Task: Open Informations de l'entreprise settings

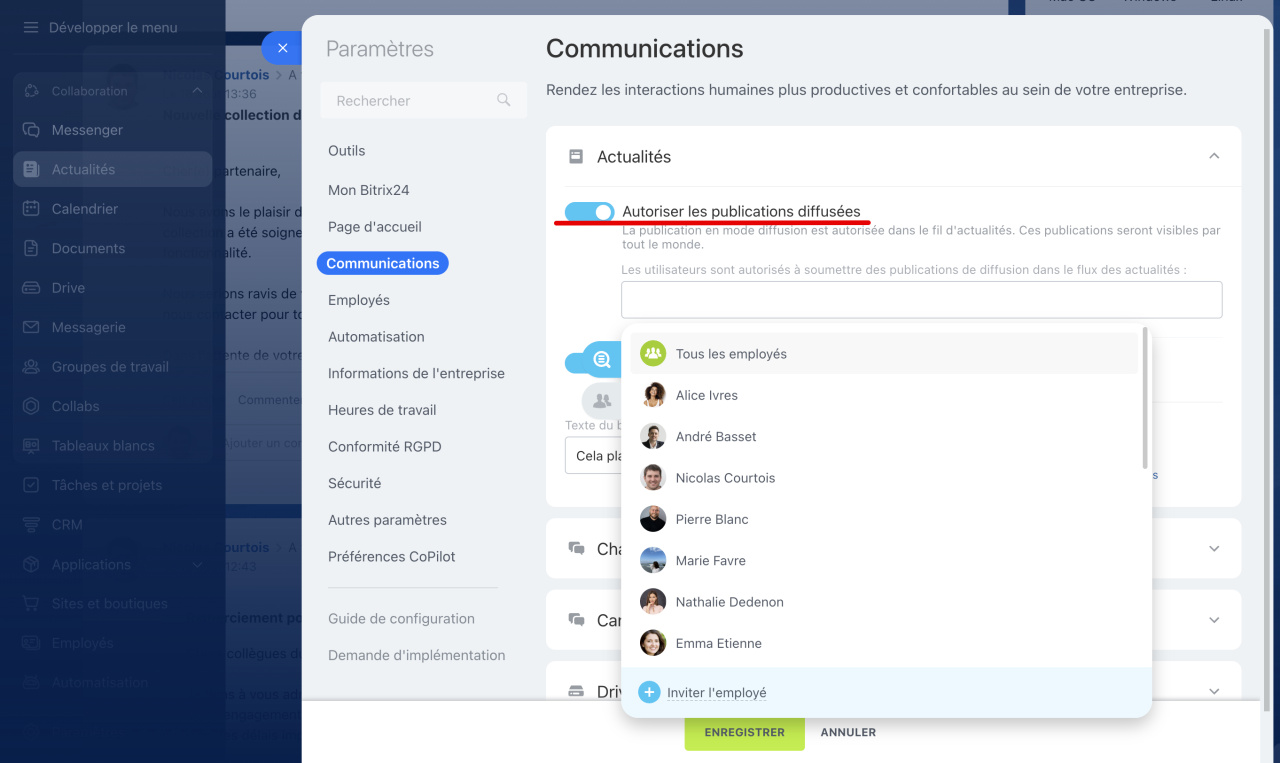Action: tap(416, 373)
